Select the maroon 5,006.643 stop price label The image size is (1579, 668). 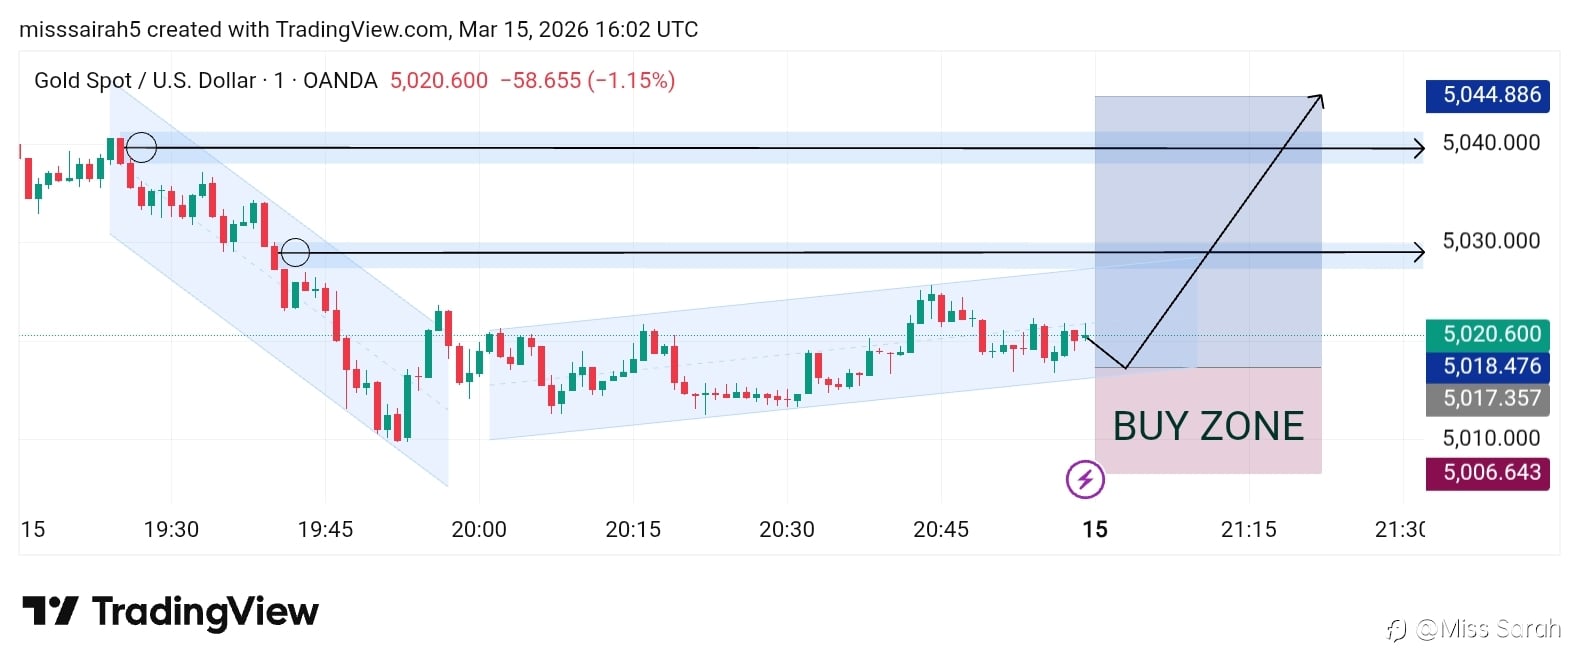1487,472
